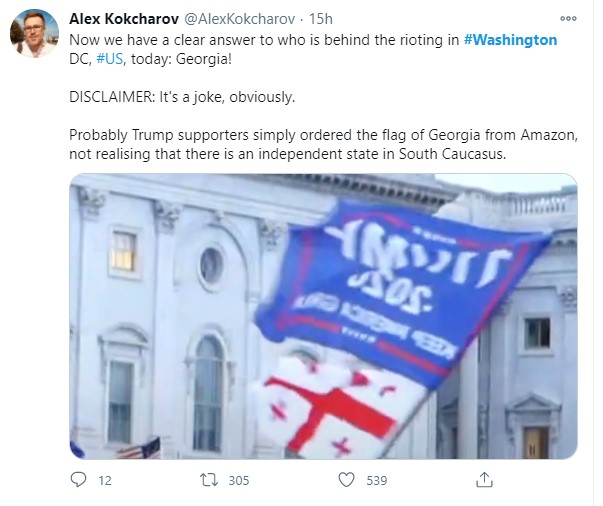This screenshot has height=506, width=603.
Task: Follow the #Washington hashtag link
Action: pyautogui.click(x=510, y=40)
